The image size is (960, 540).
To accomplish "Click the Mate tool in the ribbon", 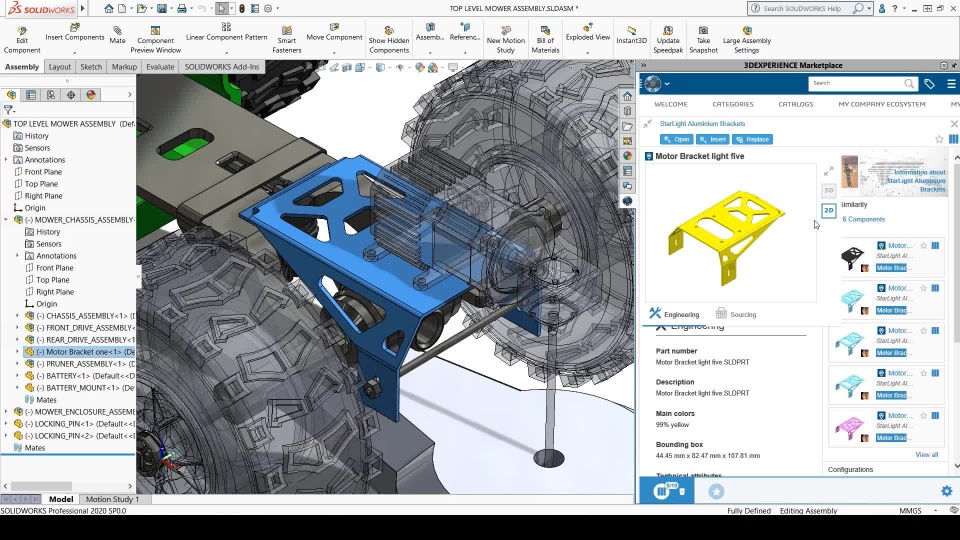I will click(x=117, y=36).
